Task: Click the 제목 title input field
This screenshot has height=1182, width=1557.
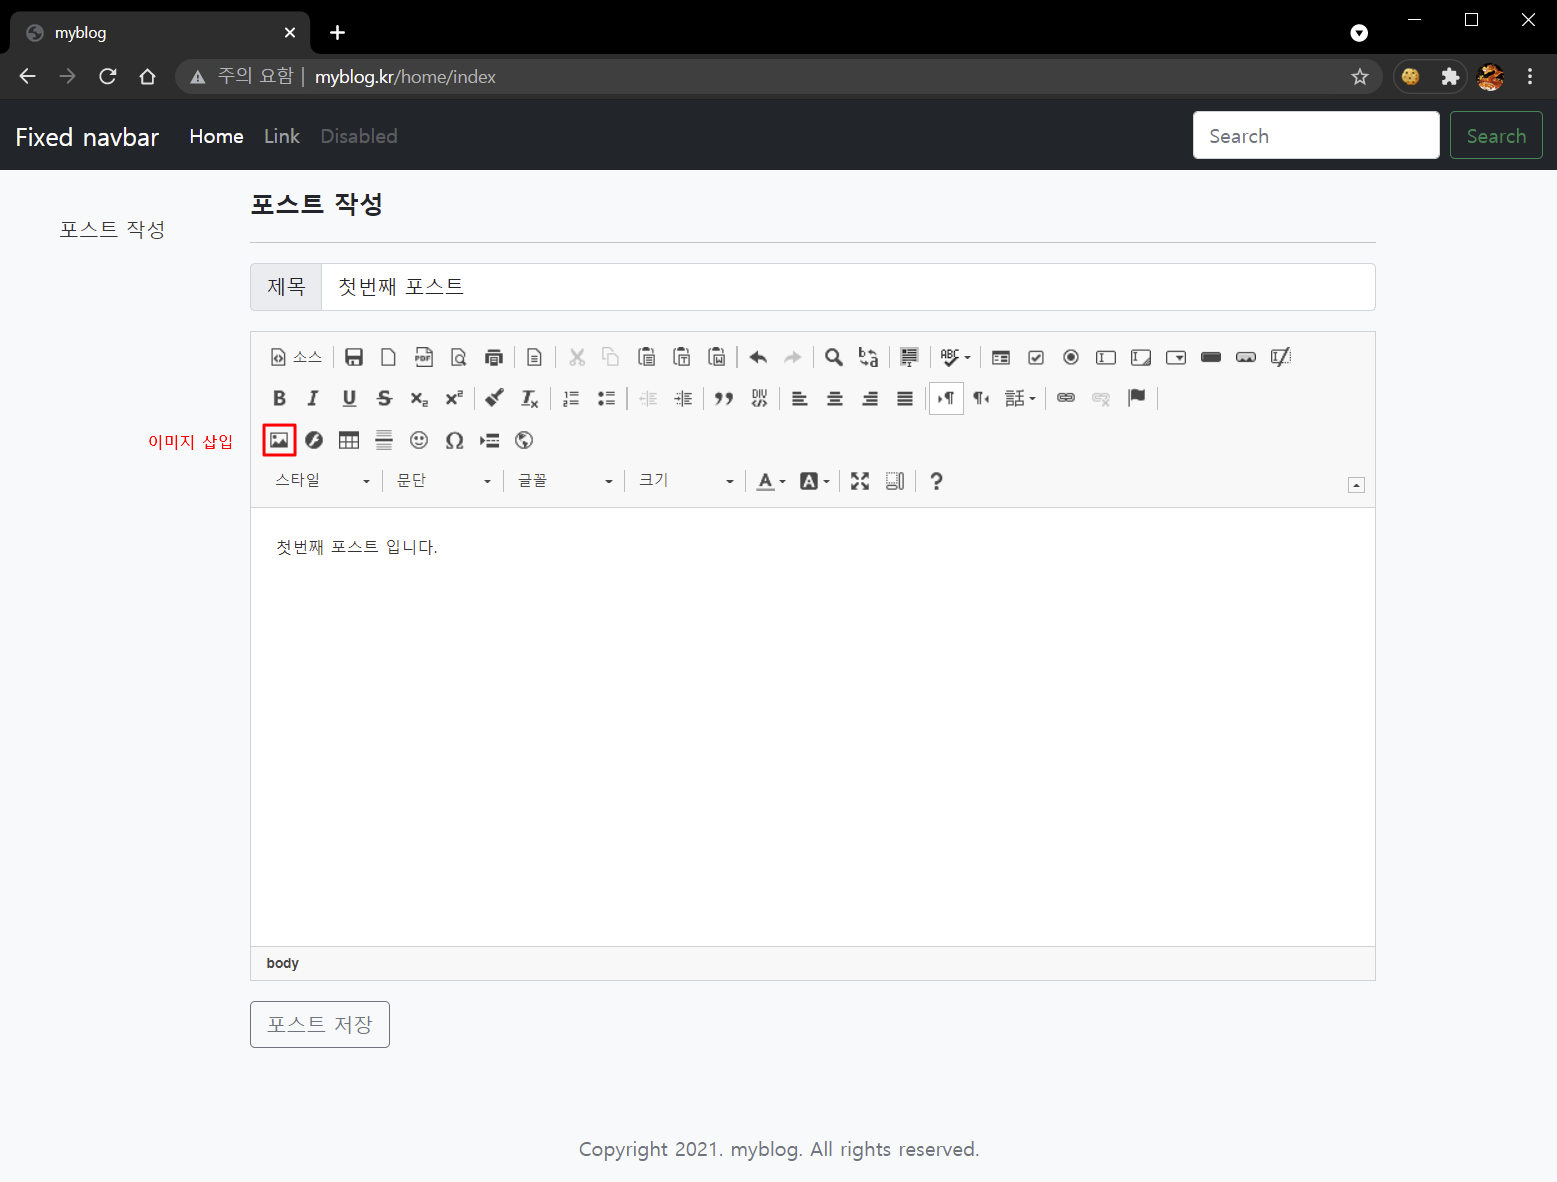Action: [x=847, y=287]
